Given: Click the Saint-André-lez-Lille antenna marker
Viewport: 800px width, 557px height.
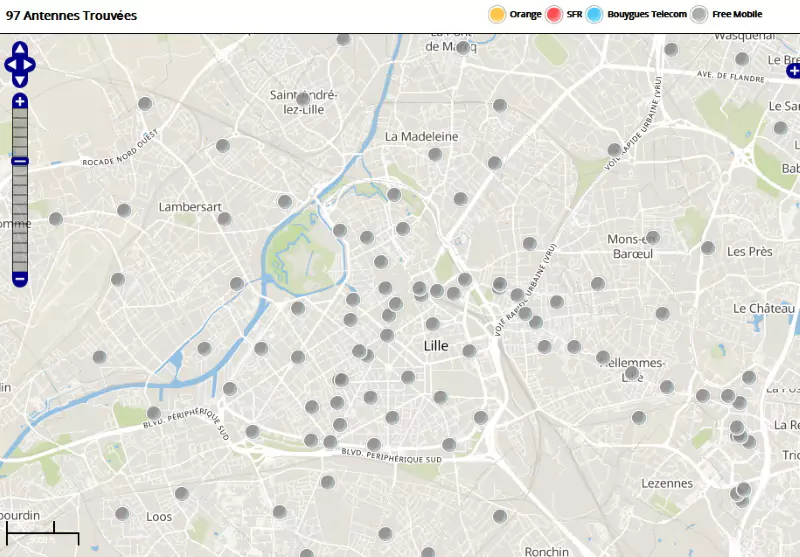Looking at the screenshot, I should click(x=303, y=99).
